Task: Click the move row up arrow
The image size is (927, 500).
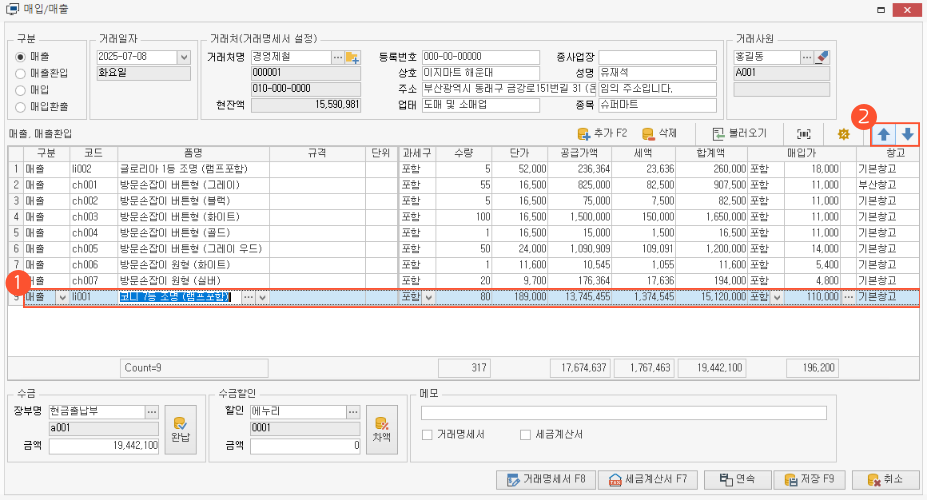Action: click(x=884, y=134)
